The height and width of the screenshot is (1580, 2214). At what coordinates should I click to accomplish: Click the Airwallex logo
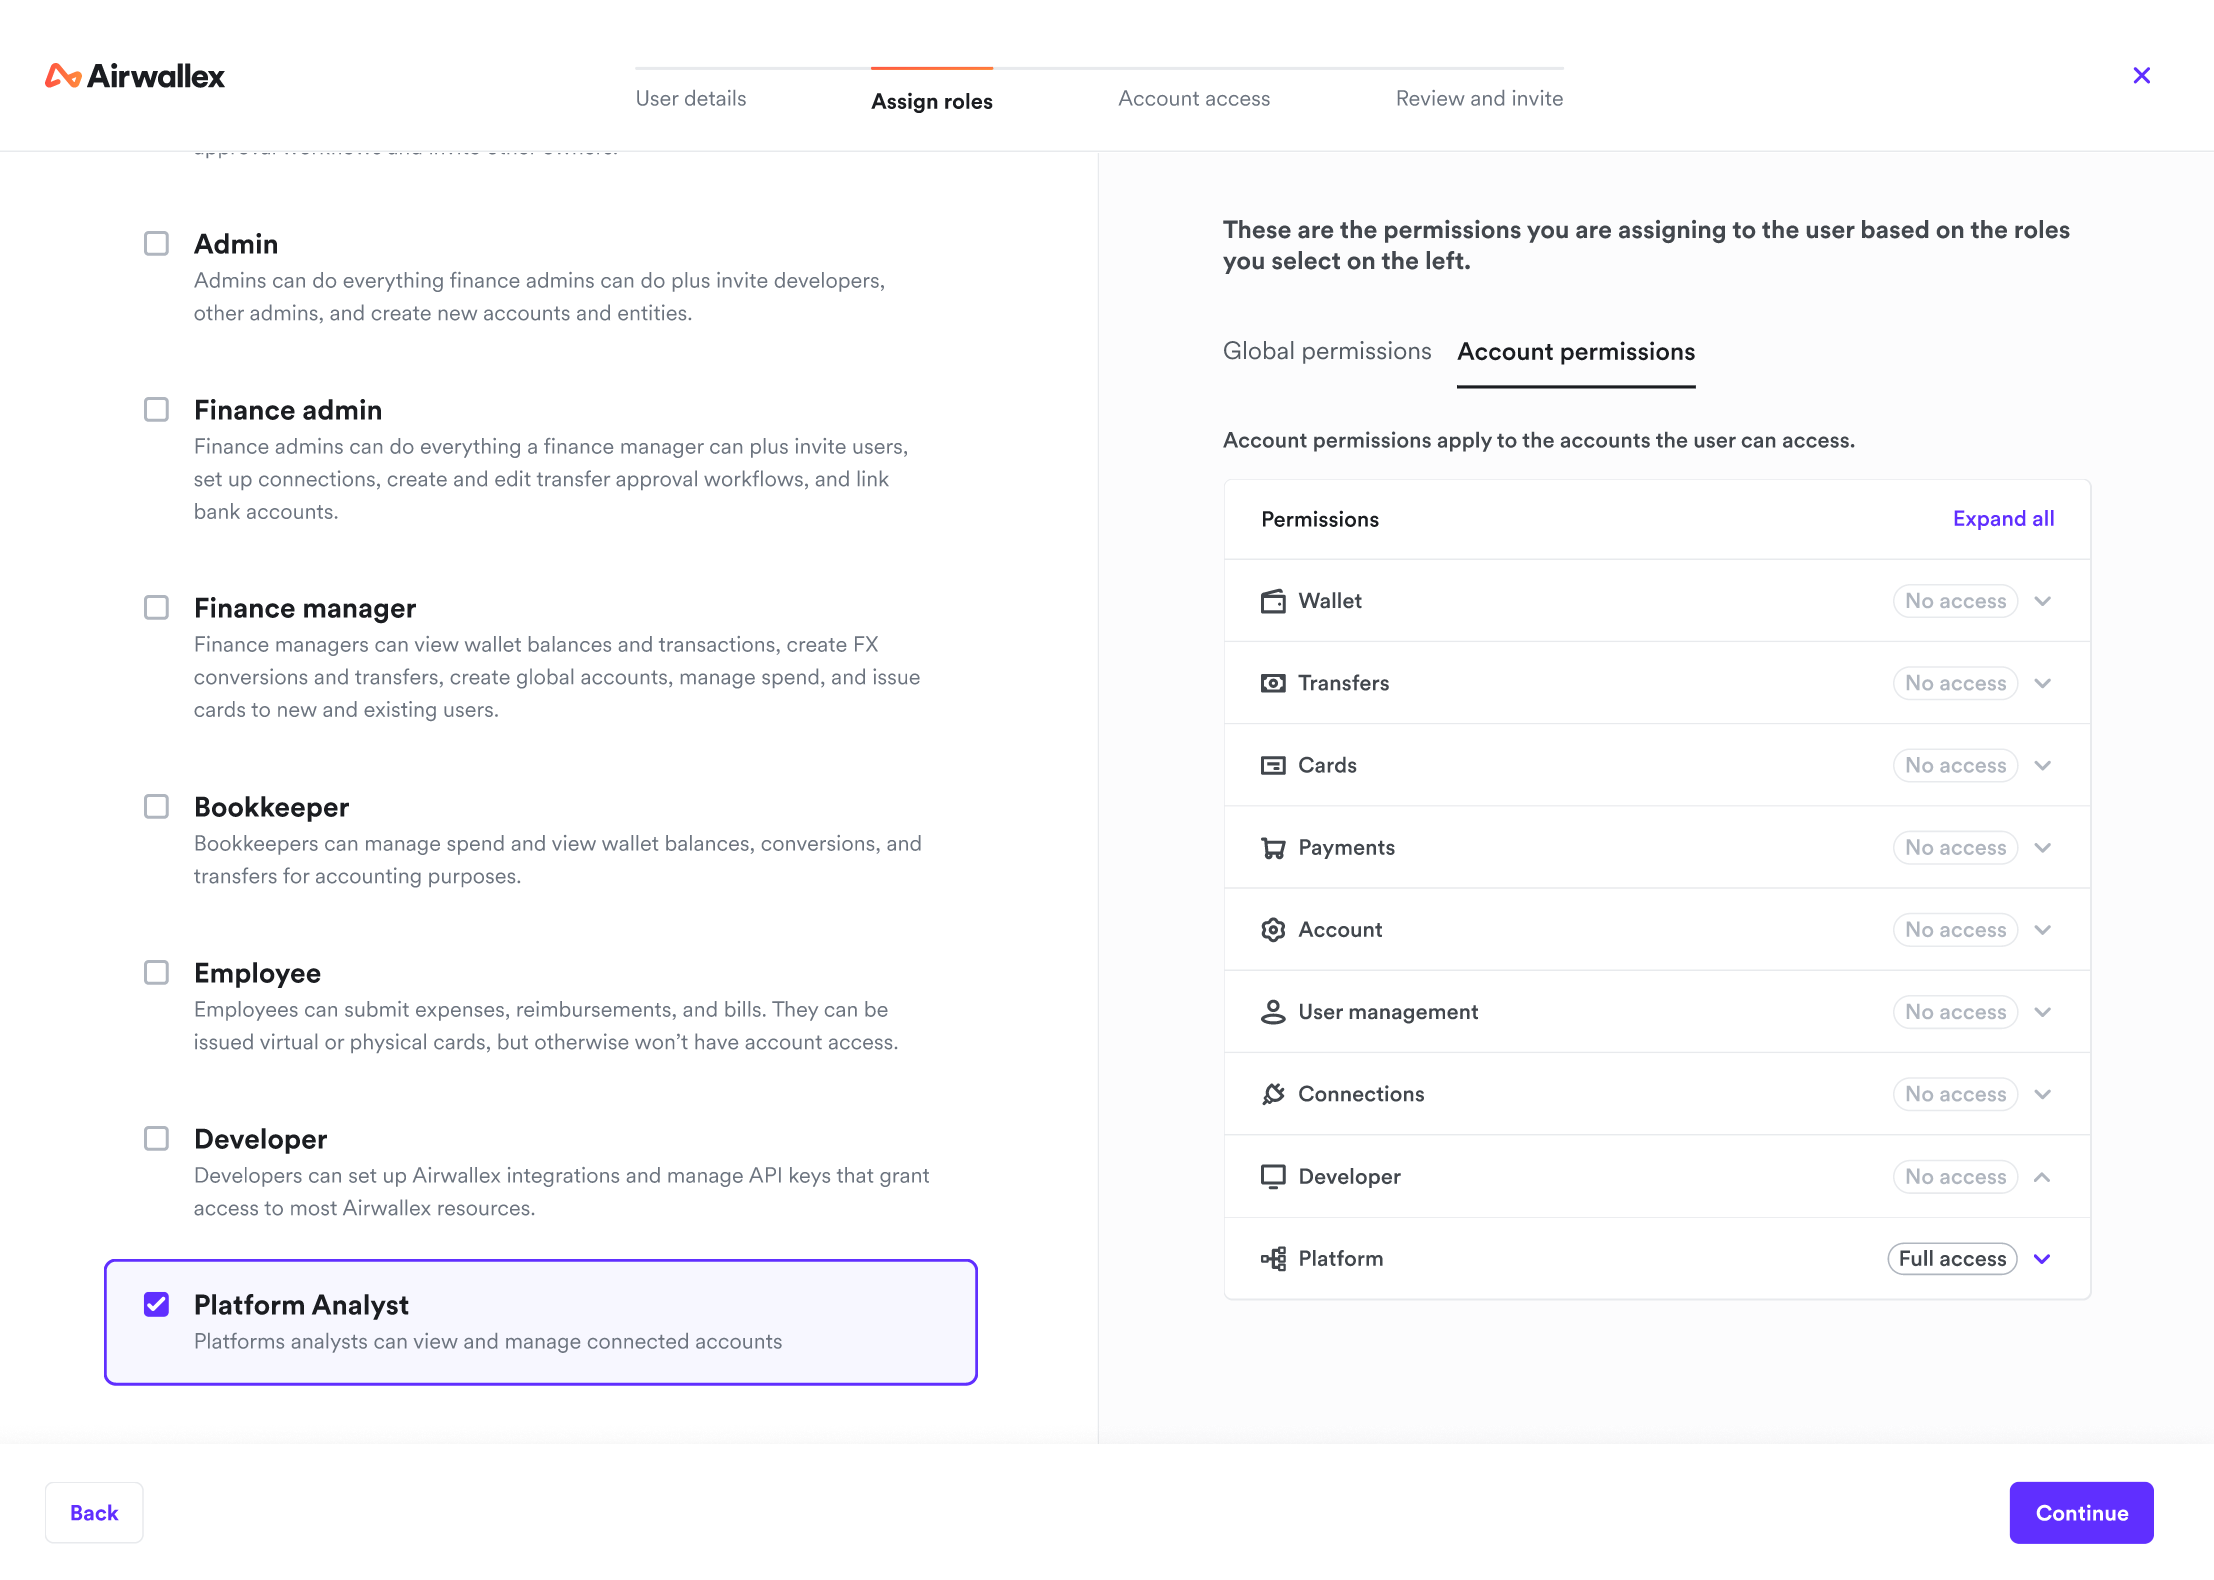pyautogui.click(x=135, y=76)
